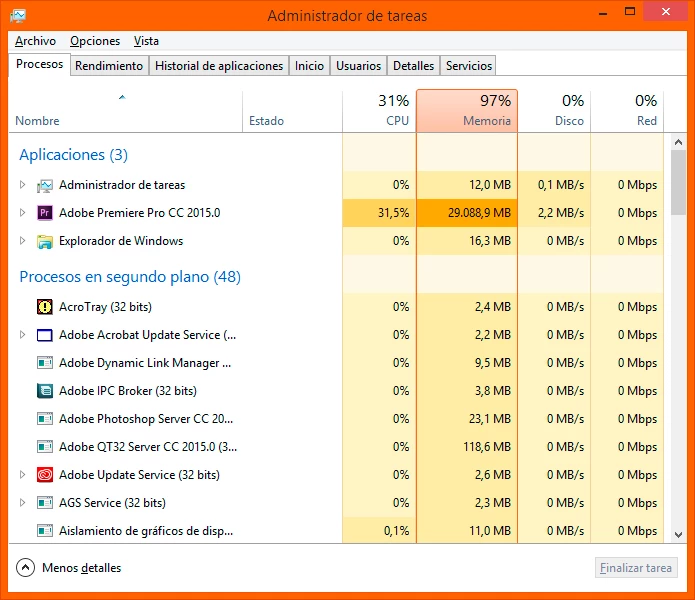The image size is (695, 600).
Task: Click the Aislamiento de gráficos icon
Action: coord(44,531)
